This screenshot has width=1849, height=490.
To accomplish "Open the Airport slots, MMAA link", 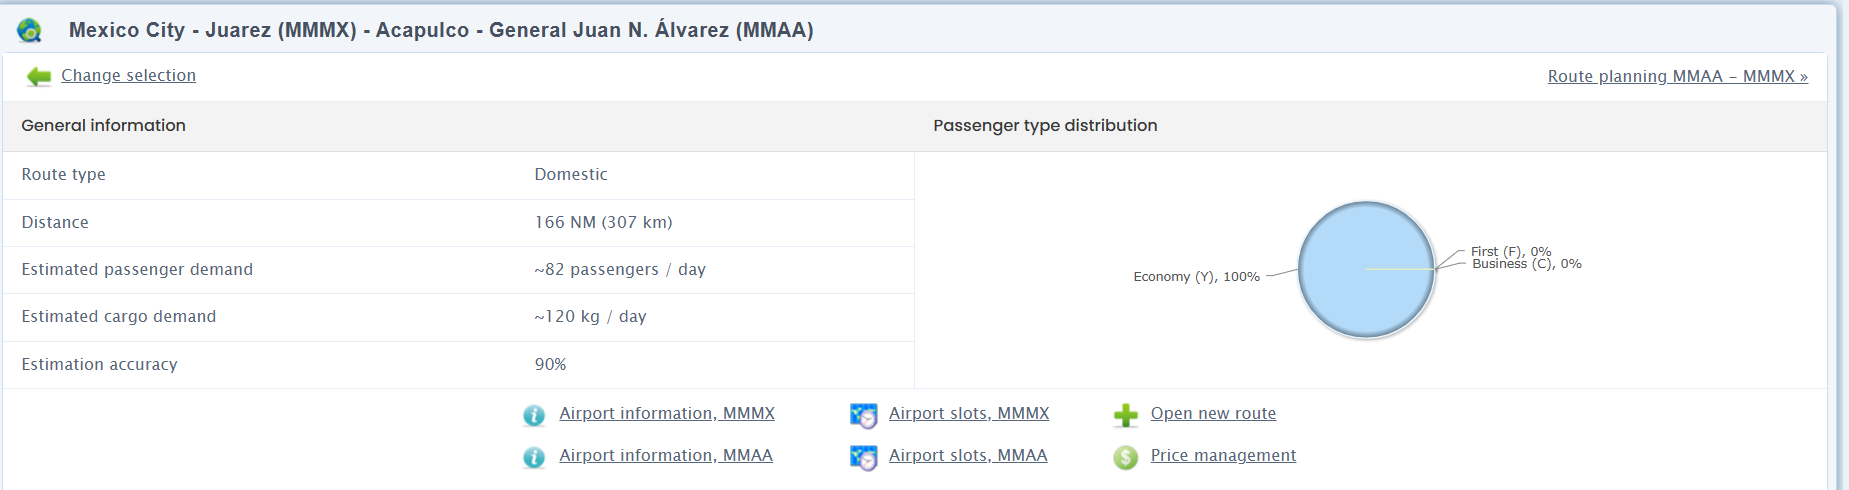I will pyautogui.click(x=968, y=455).
